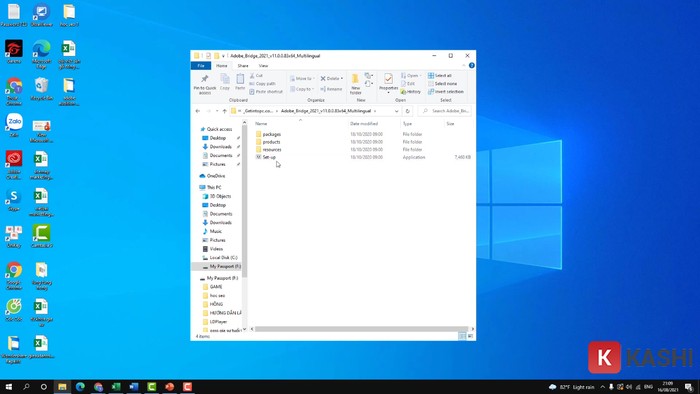Image resolution: width=700 pixels, height=394 pixels.
Task: Click Cut in the Clipboard group
Action: [257, 76]
